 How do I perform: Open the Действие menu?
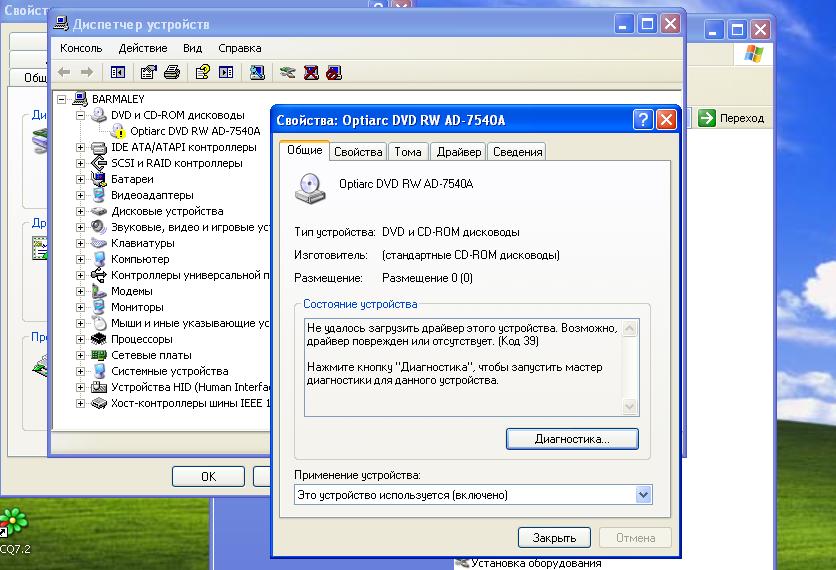(x=143, y=48)
